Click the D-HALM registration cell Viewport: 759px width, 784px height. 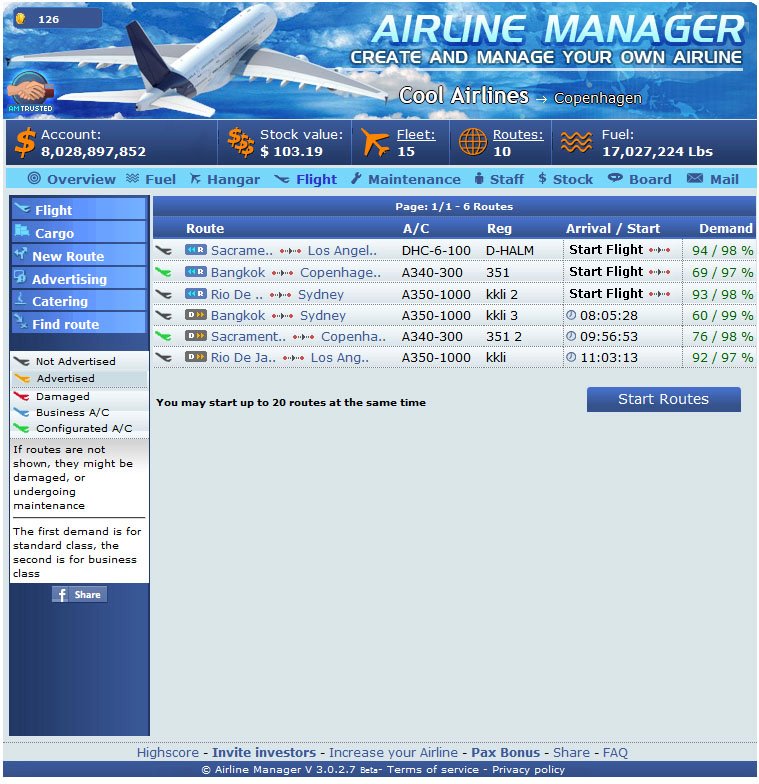510,250
